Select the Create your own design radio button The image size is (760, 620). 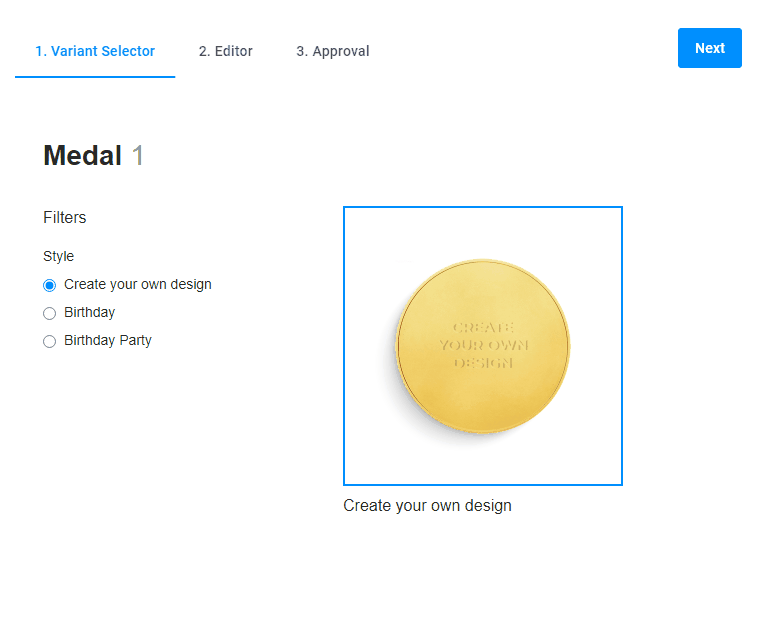[x=50, y=285]
